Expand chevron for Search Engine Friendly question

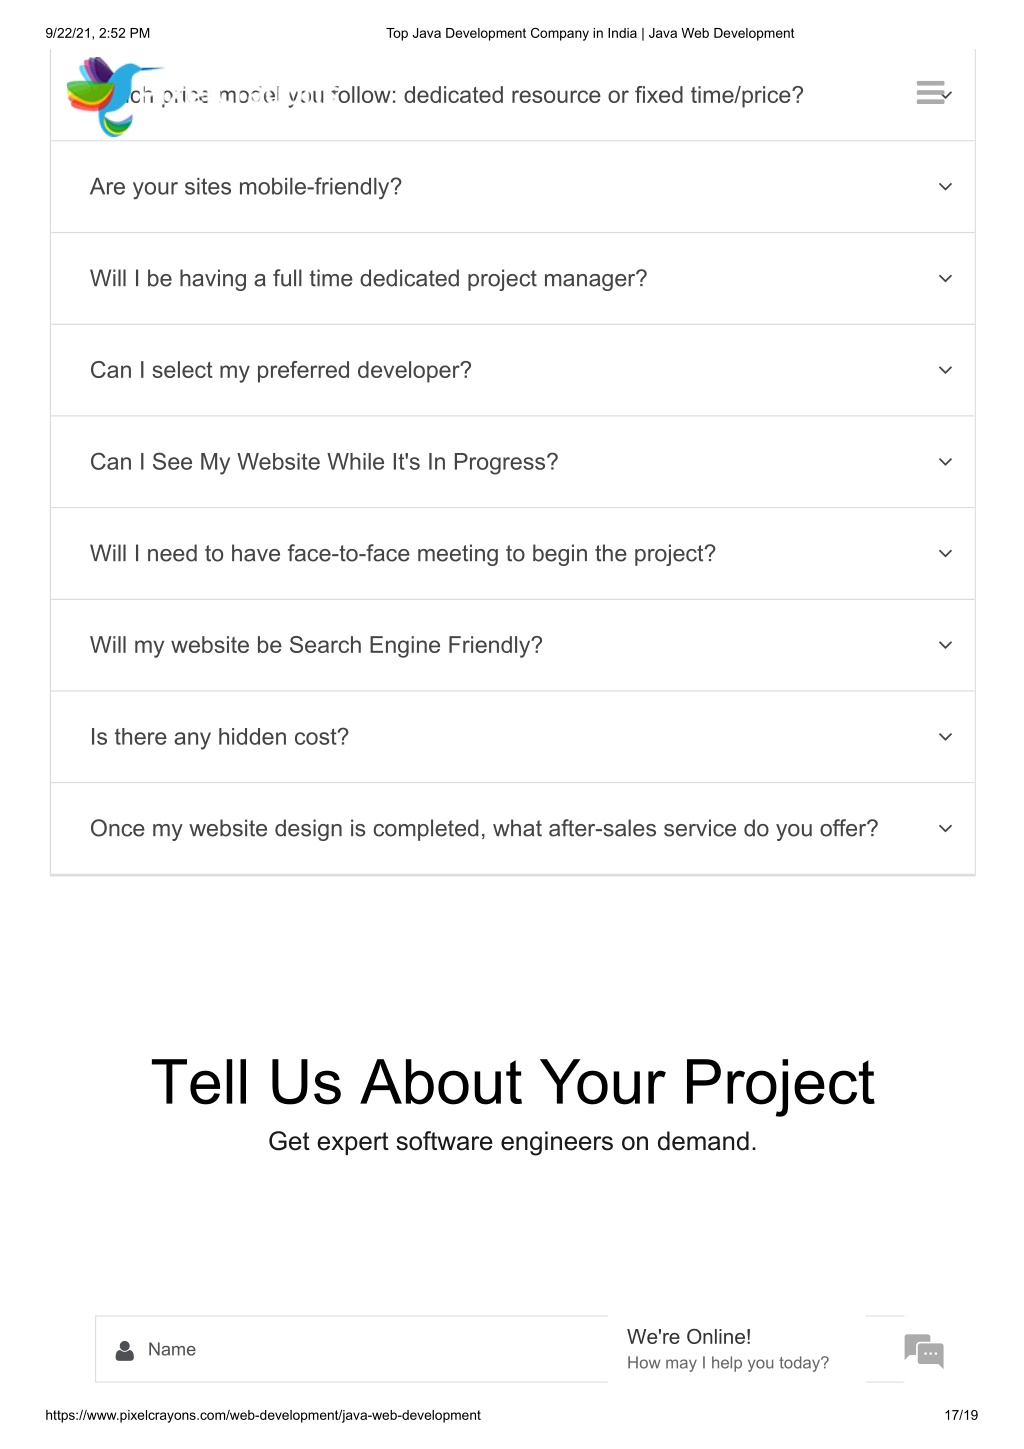(x=945, y=645)
